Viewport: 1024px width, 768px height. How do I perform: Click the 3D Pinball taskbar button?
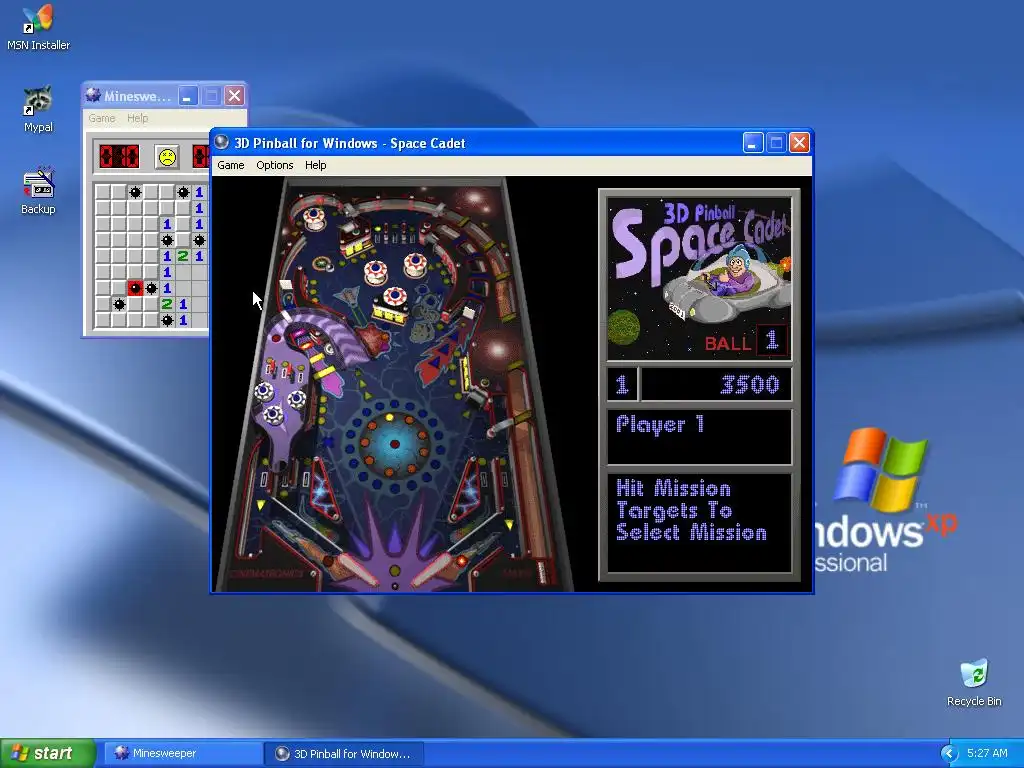pos(344,753)
